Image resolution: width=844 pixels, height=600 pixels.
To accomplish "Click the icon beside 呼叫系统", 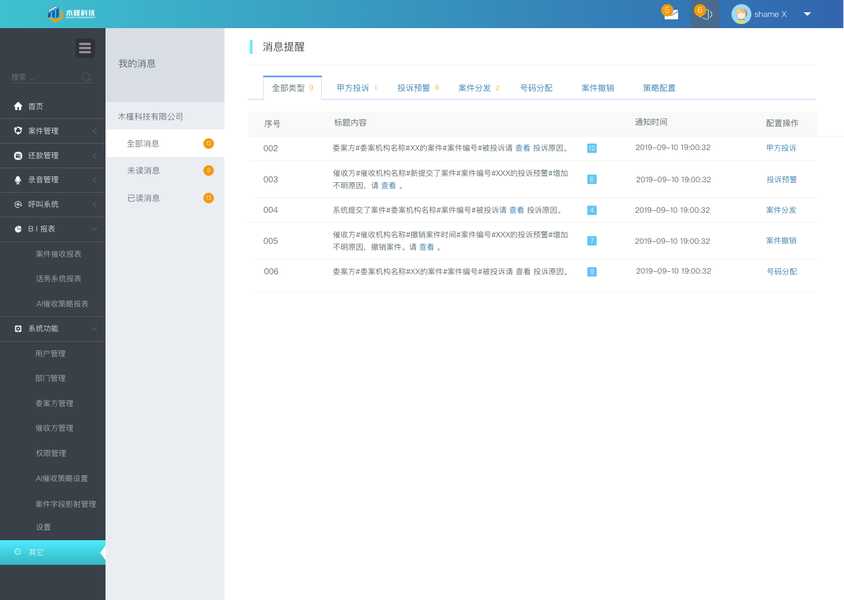I will click(x=18, y=204).
